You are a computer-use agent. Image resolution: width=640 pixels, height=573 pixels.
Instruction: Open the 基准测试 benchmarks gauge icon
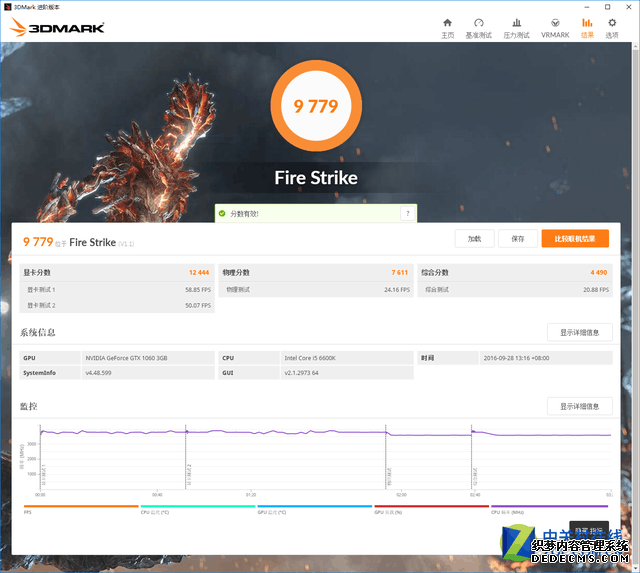coord(479,23)
